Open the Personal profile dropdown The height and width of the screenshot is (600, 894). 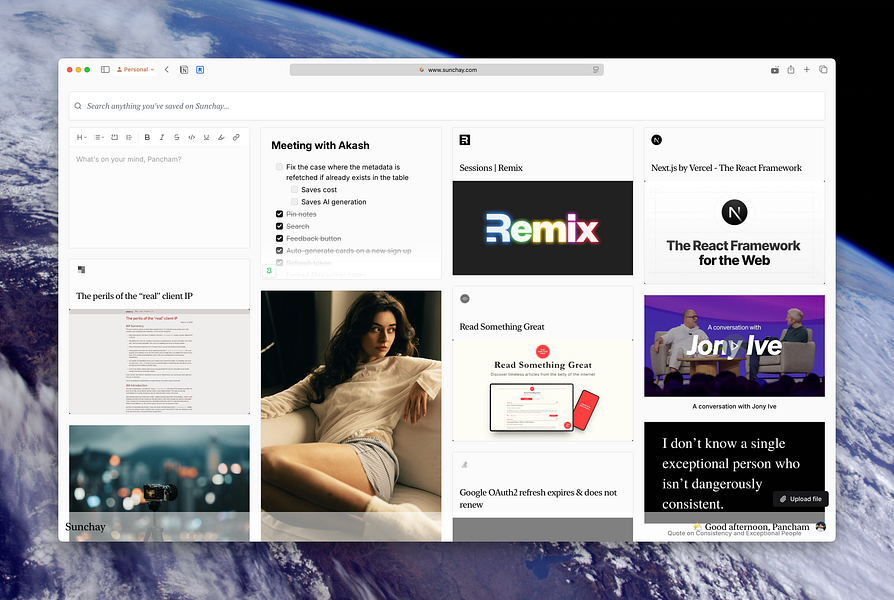pos(136,70)
